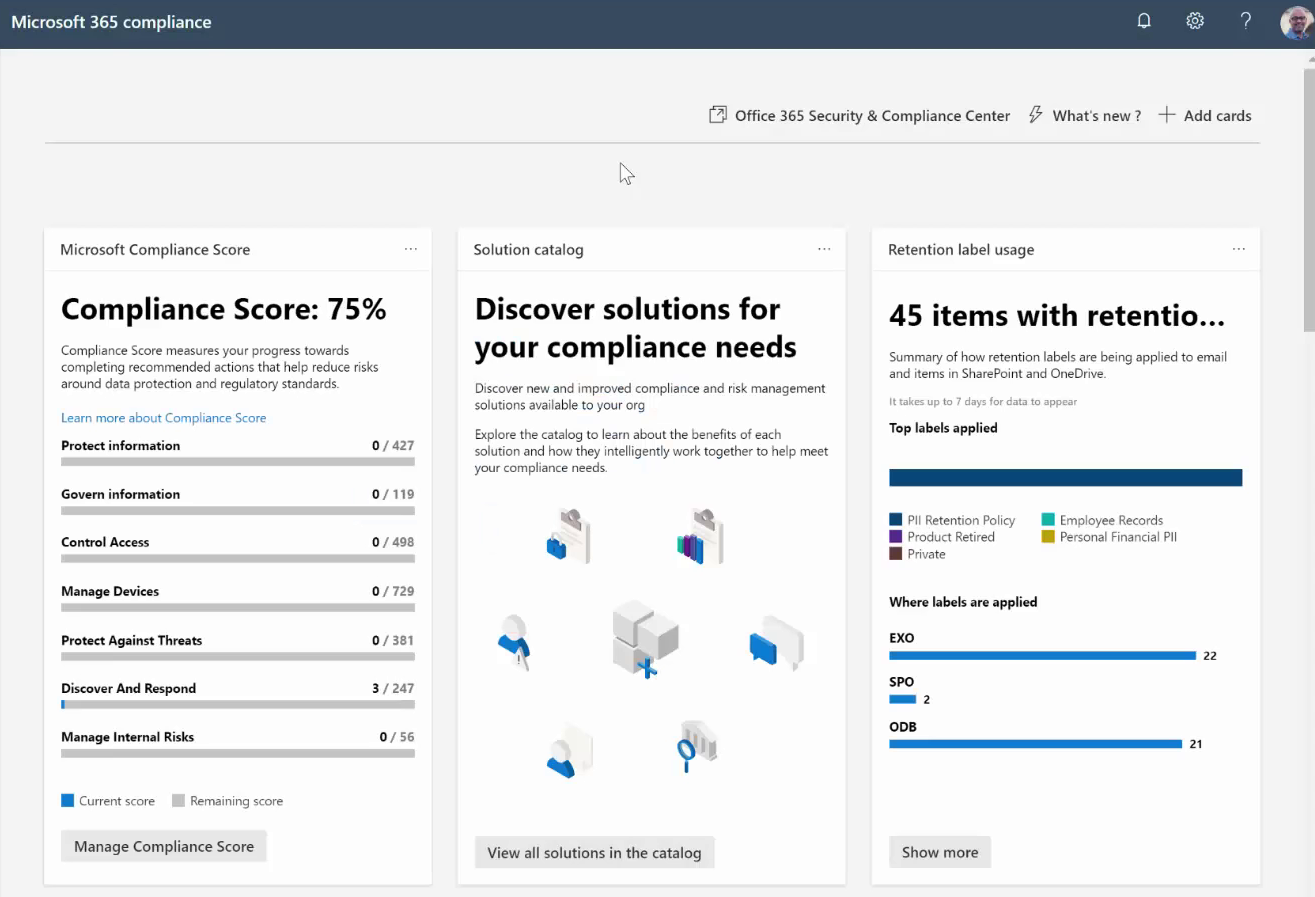Click the Manage Internal Risks progress bar
The image size is (1315, 897).
point(238,753)
